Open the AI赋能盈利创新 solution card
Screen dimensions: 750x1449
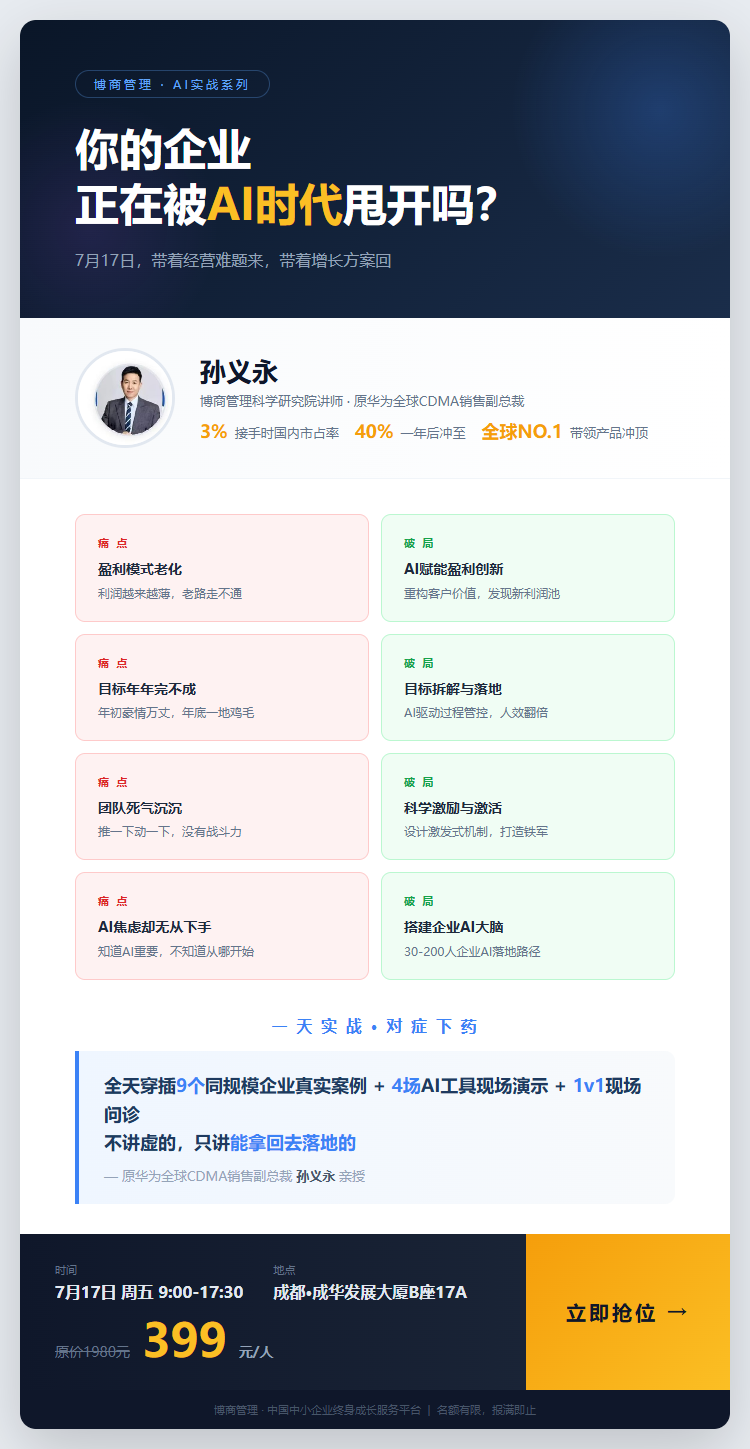[528, 568]
